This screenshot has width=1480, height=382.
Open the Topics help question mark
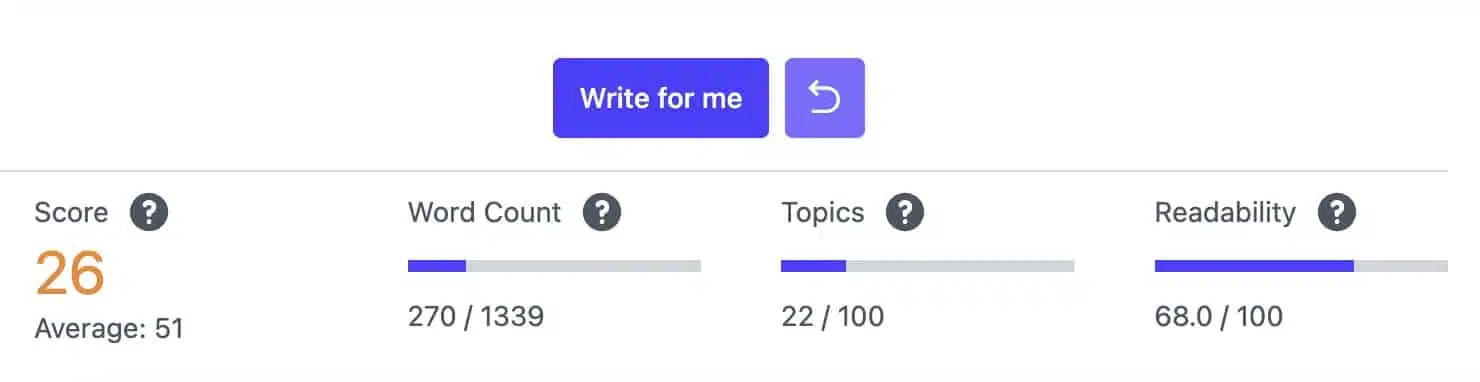(904, 213)
